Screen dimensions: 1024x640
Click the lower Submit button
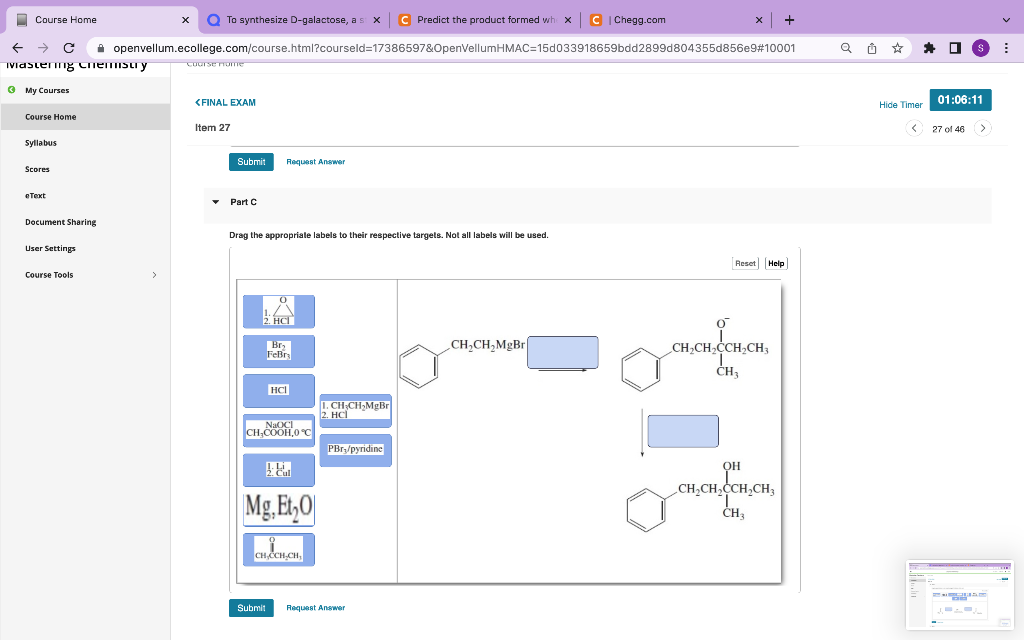coord(251,608)
